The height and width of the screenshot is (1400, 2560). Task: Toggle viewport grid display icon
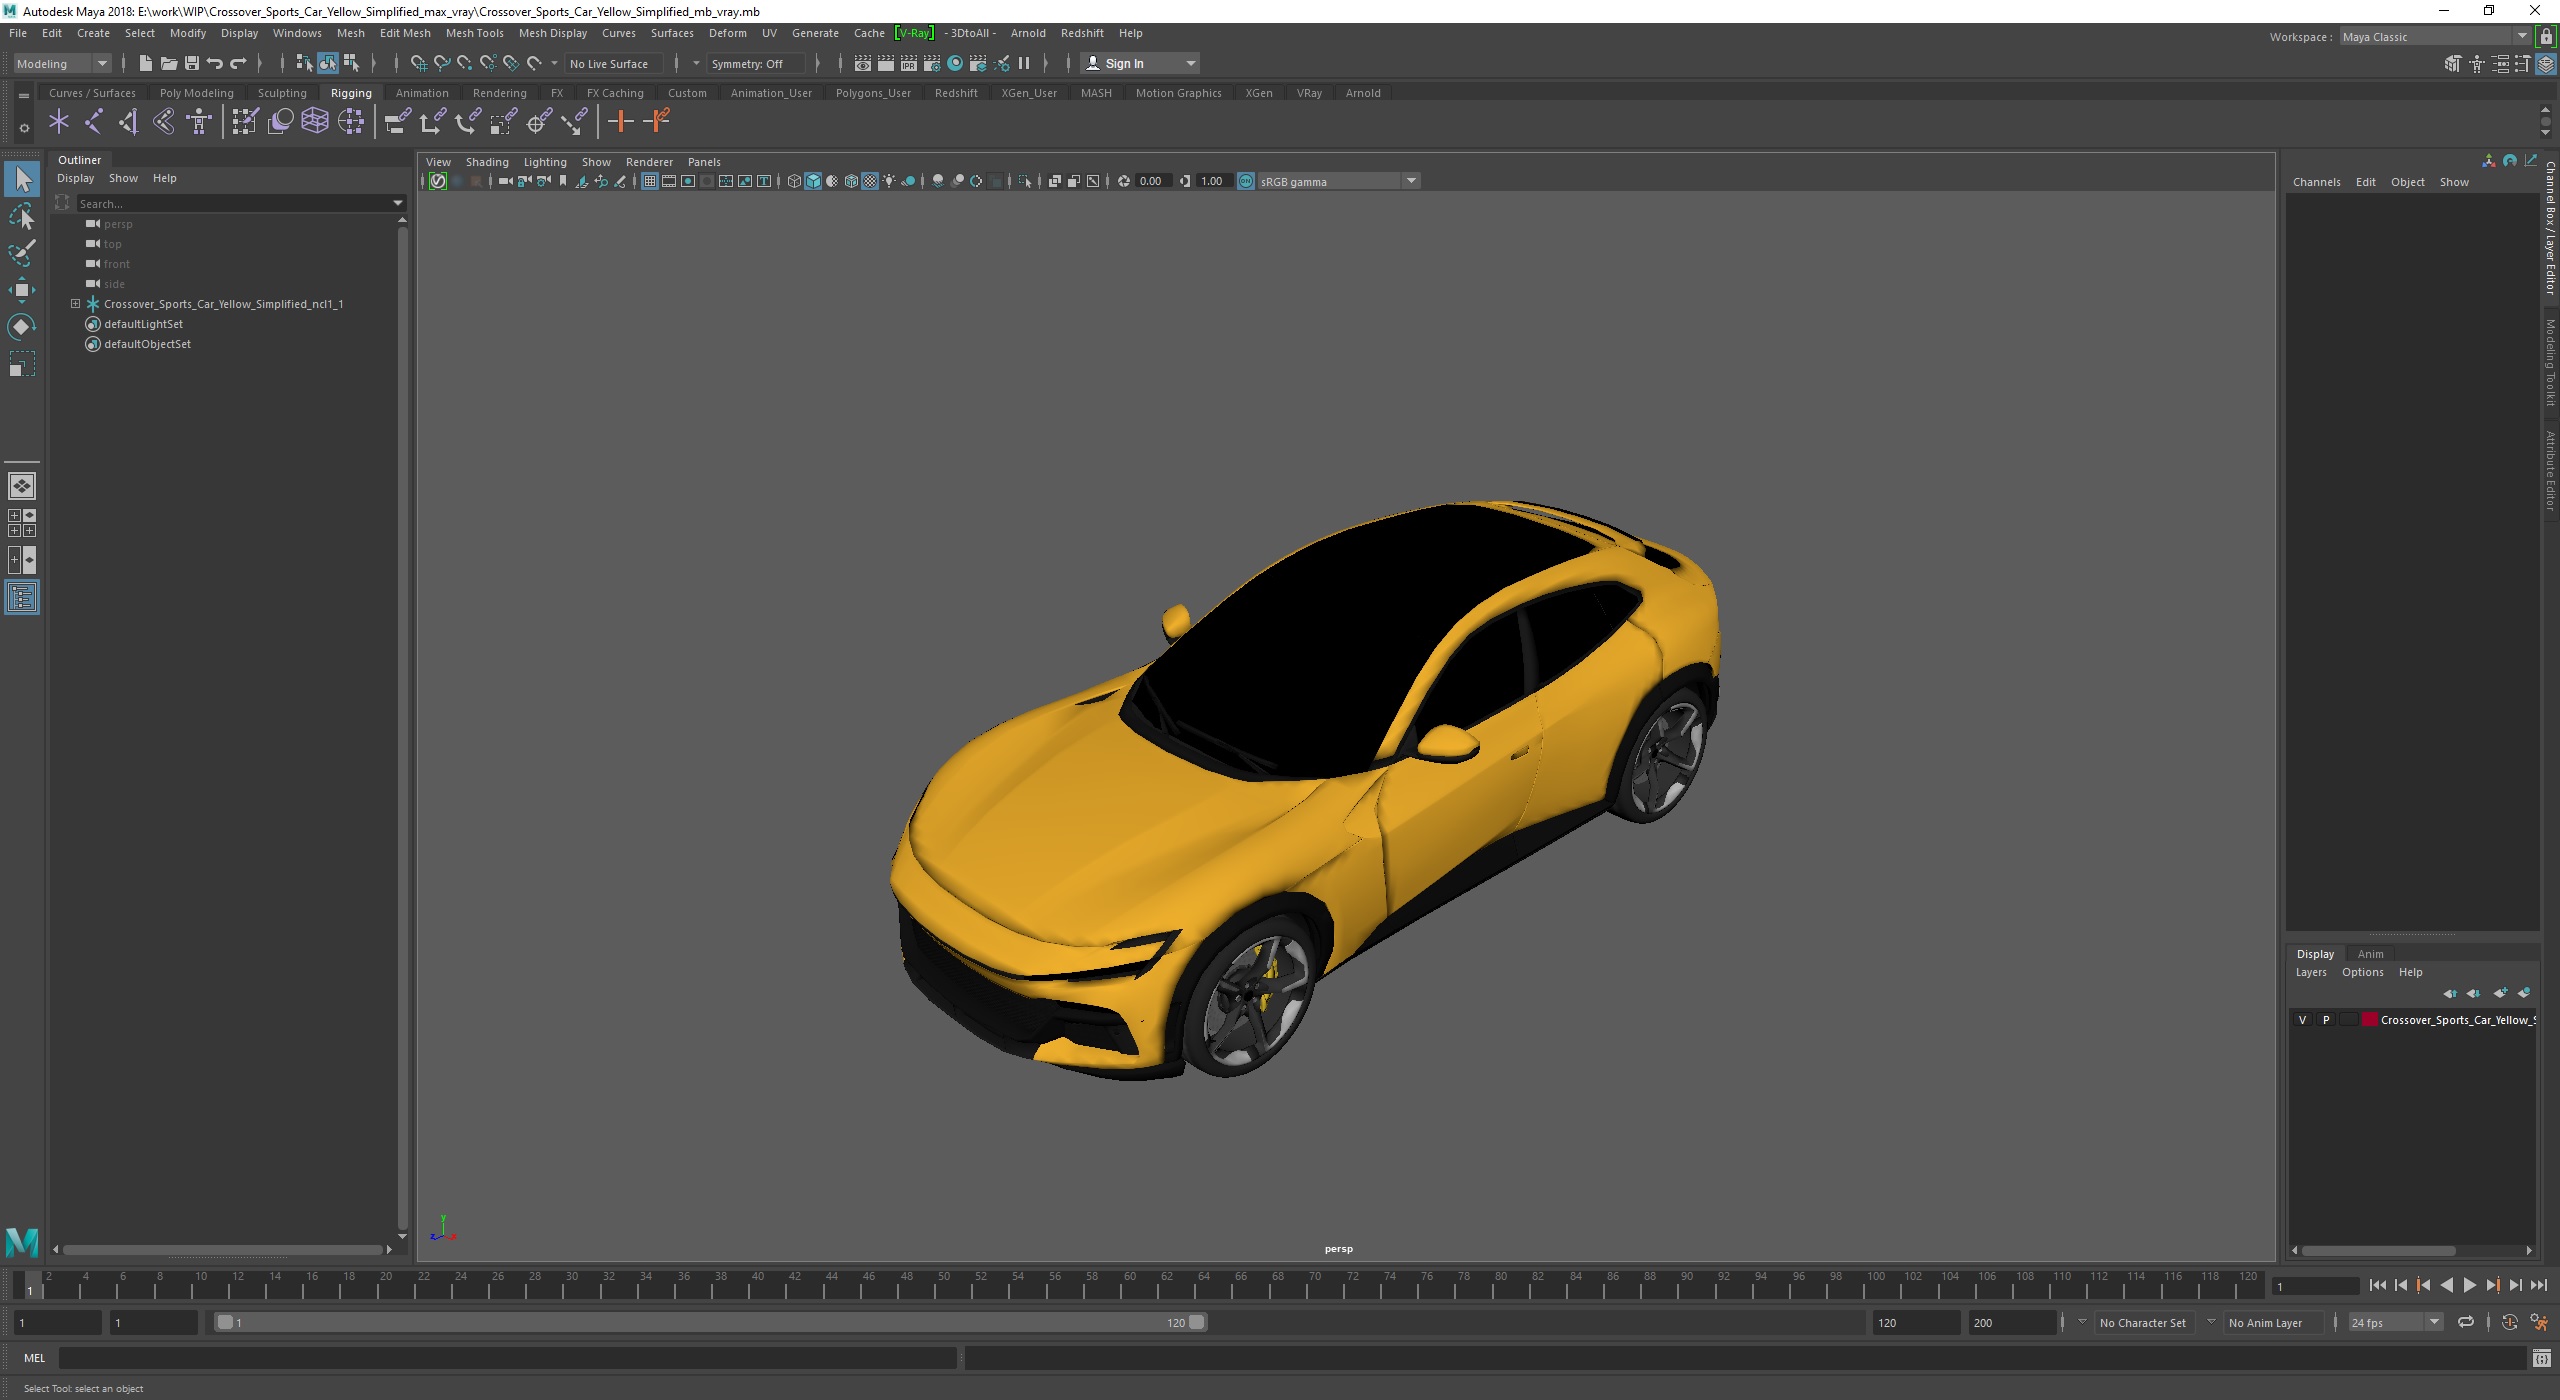pyautogui.click(x=650, y=181)
